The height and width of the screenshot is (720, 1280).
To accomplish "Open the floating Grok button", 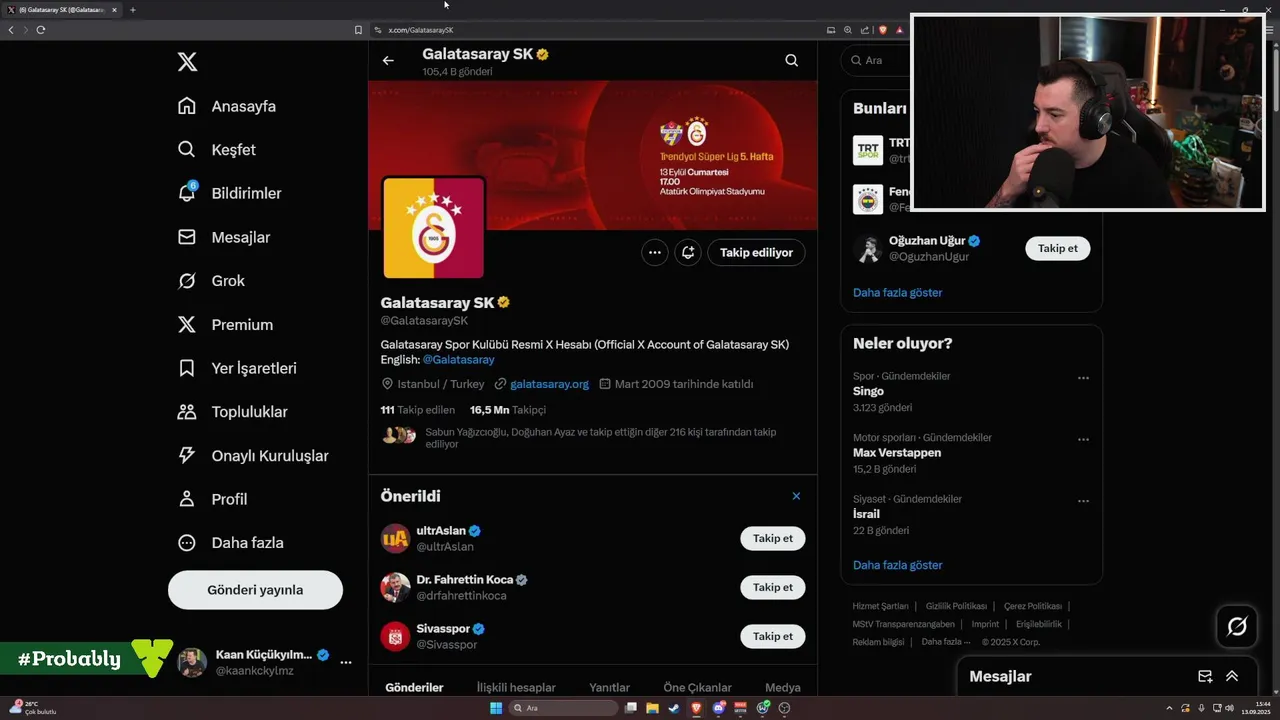I will pyautogui.click(x=1237, y=627).
